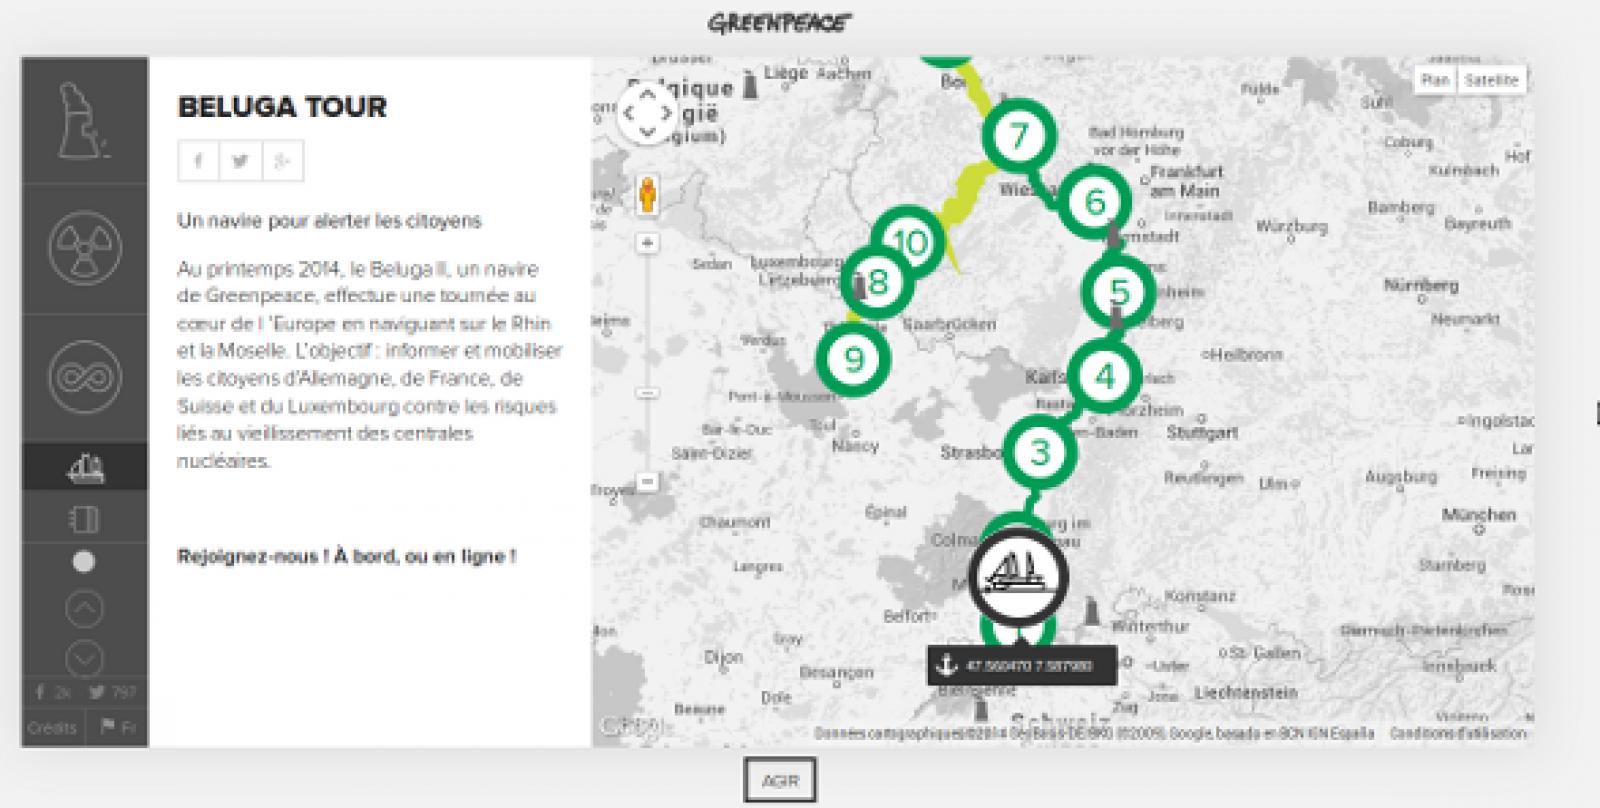The height and width of the screenshot is (808, 1600).
Task: Click the AGIR button
Action: [x=780, y=780]
